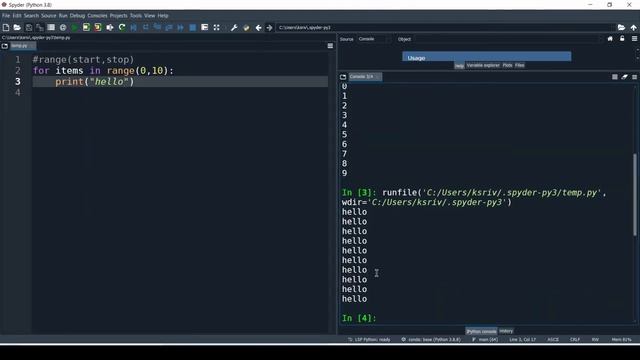The width and height of the screenshot is (640, 360).
Task: Toggle the Help pane lock icon
Action: 622,39
